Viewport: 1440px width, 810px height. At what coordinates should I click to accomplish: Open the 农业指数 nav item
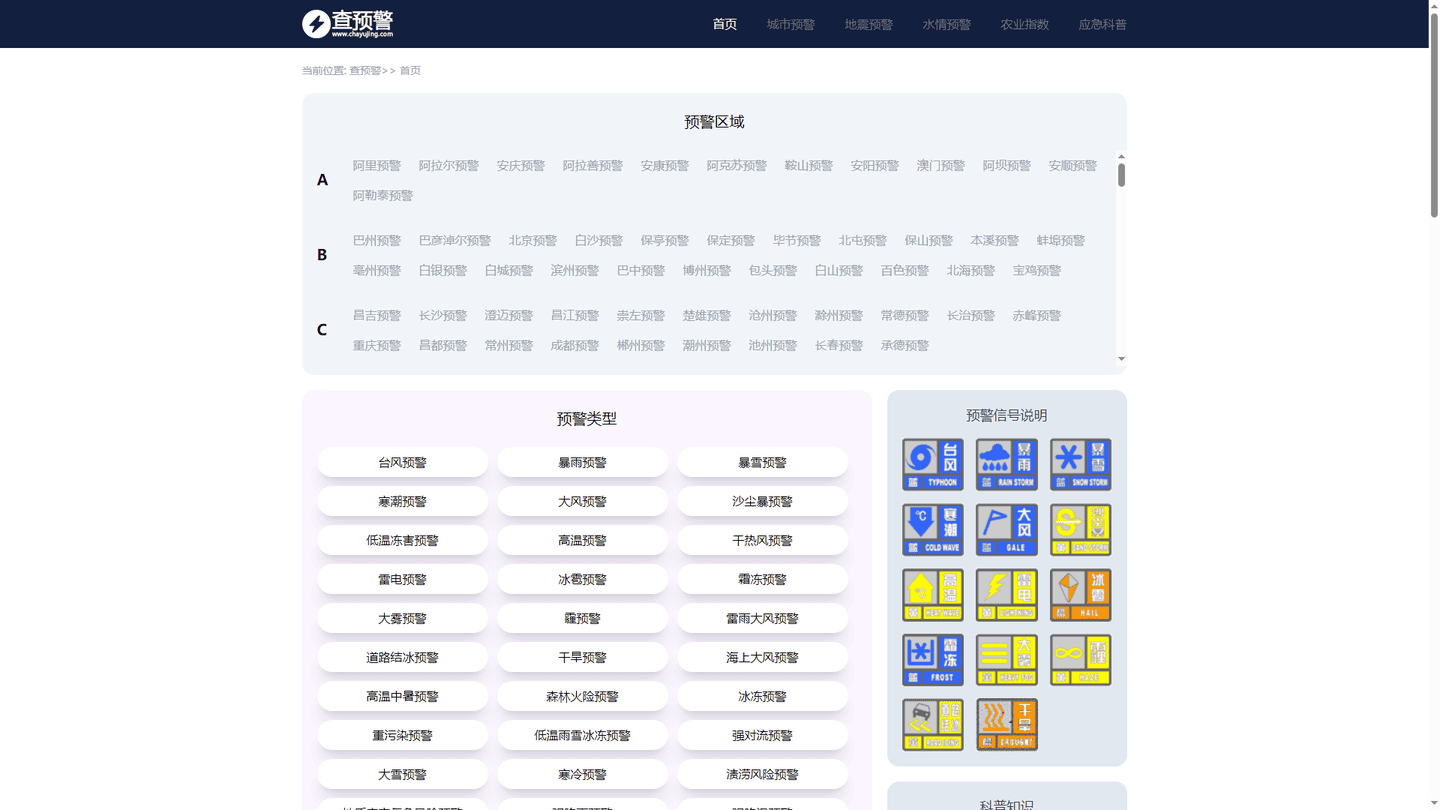click(x=1025, y=24)
